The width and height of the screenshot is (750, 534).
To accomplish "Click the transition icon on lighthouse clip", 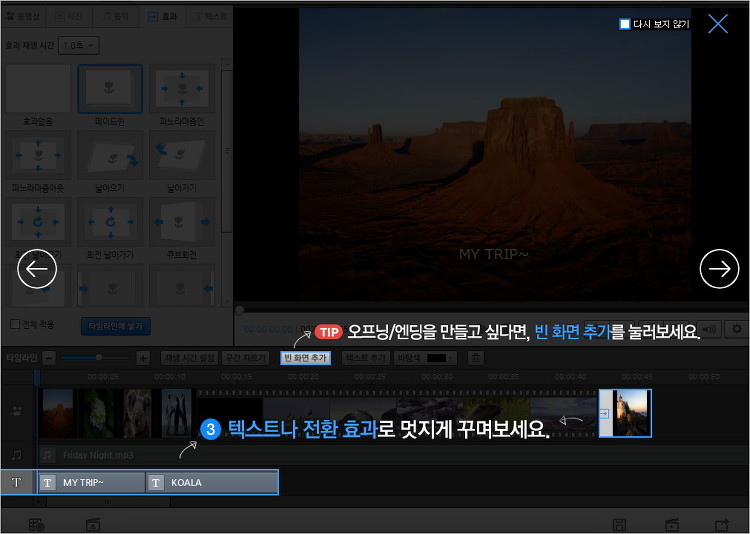I will pyautogui.click(x=604, y=413).
